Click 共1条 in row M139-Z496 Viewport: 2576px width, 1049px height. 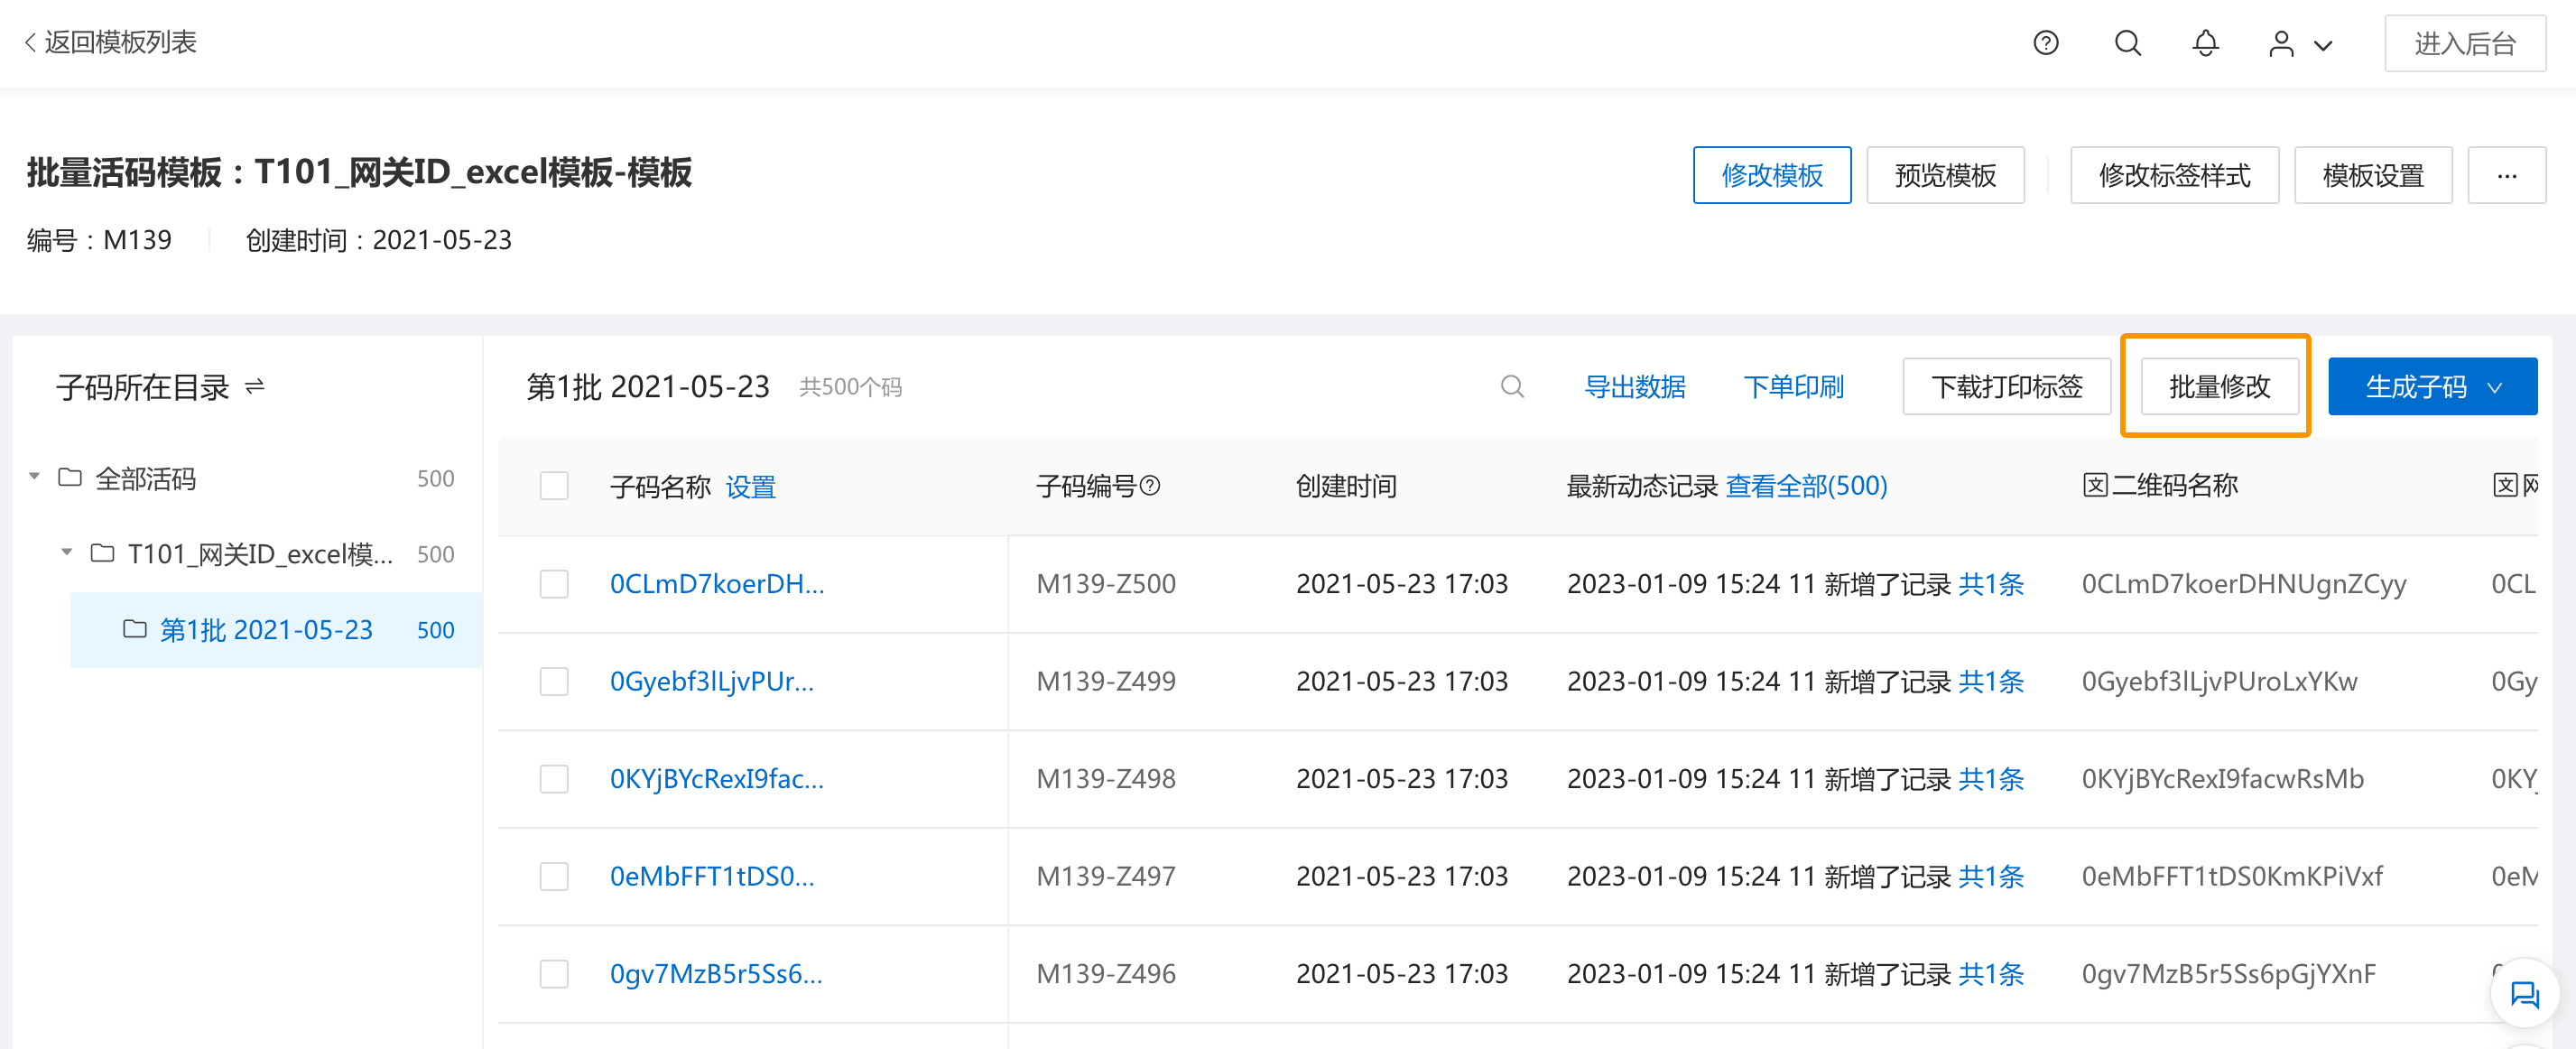[1990, 974]
